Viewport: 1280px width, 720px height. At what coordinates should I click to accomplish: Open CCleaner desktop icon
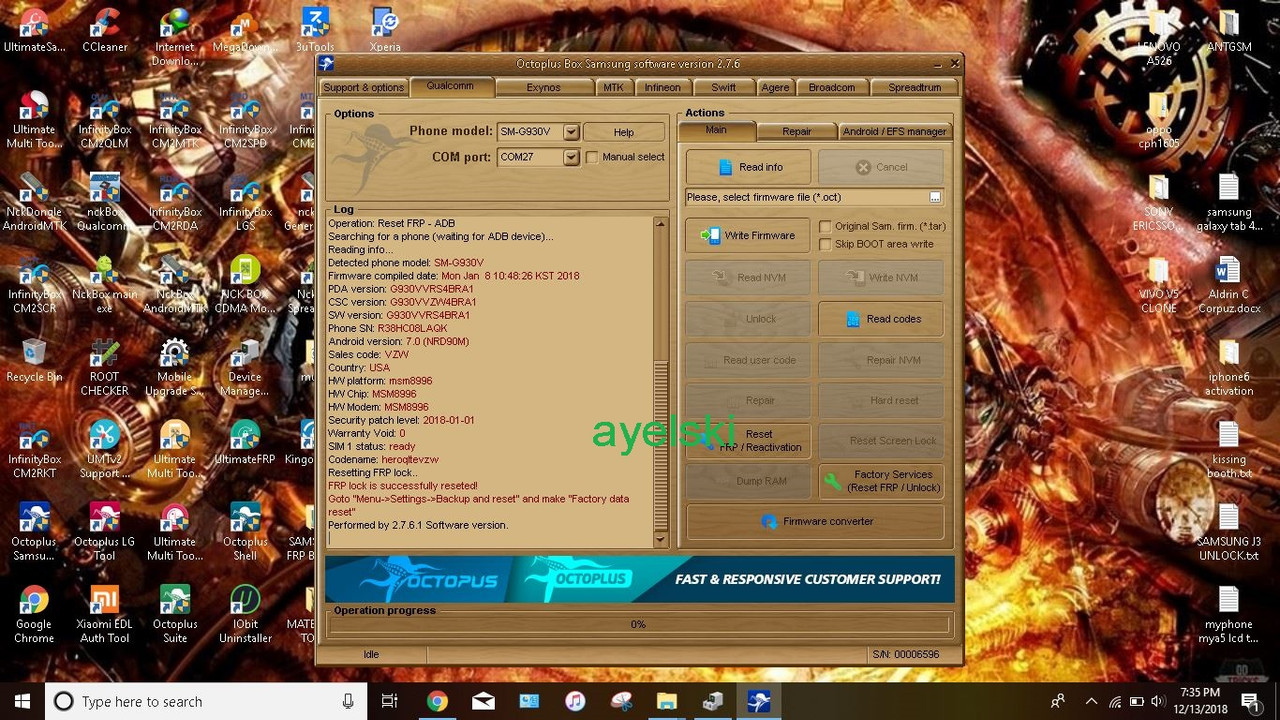pyautogui.click(x=105, y=30)
